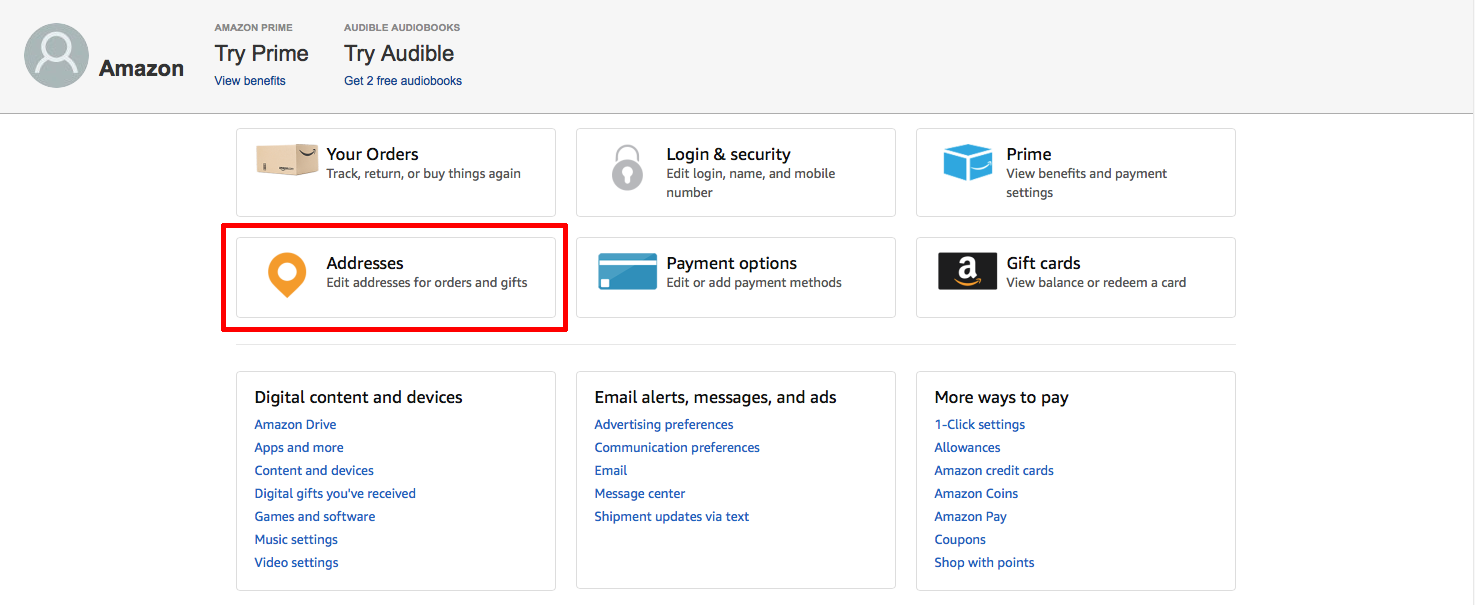This screenshot has width=1475, height=605.
Task: Open Content and devices link
Action: (x=314, y=471)
